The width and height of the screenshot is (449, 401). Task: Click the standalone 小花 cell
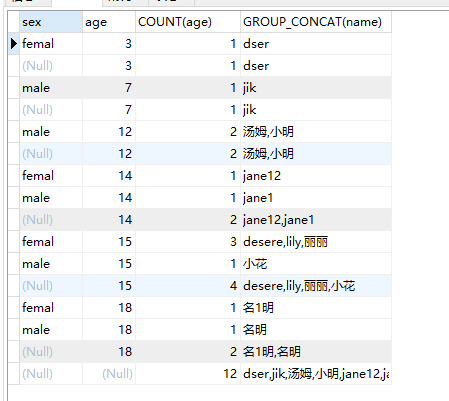[x=316, y=264]
